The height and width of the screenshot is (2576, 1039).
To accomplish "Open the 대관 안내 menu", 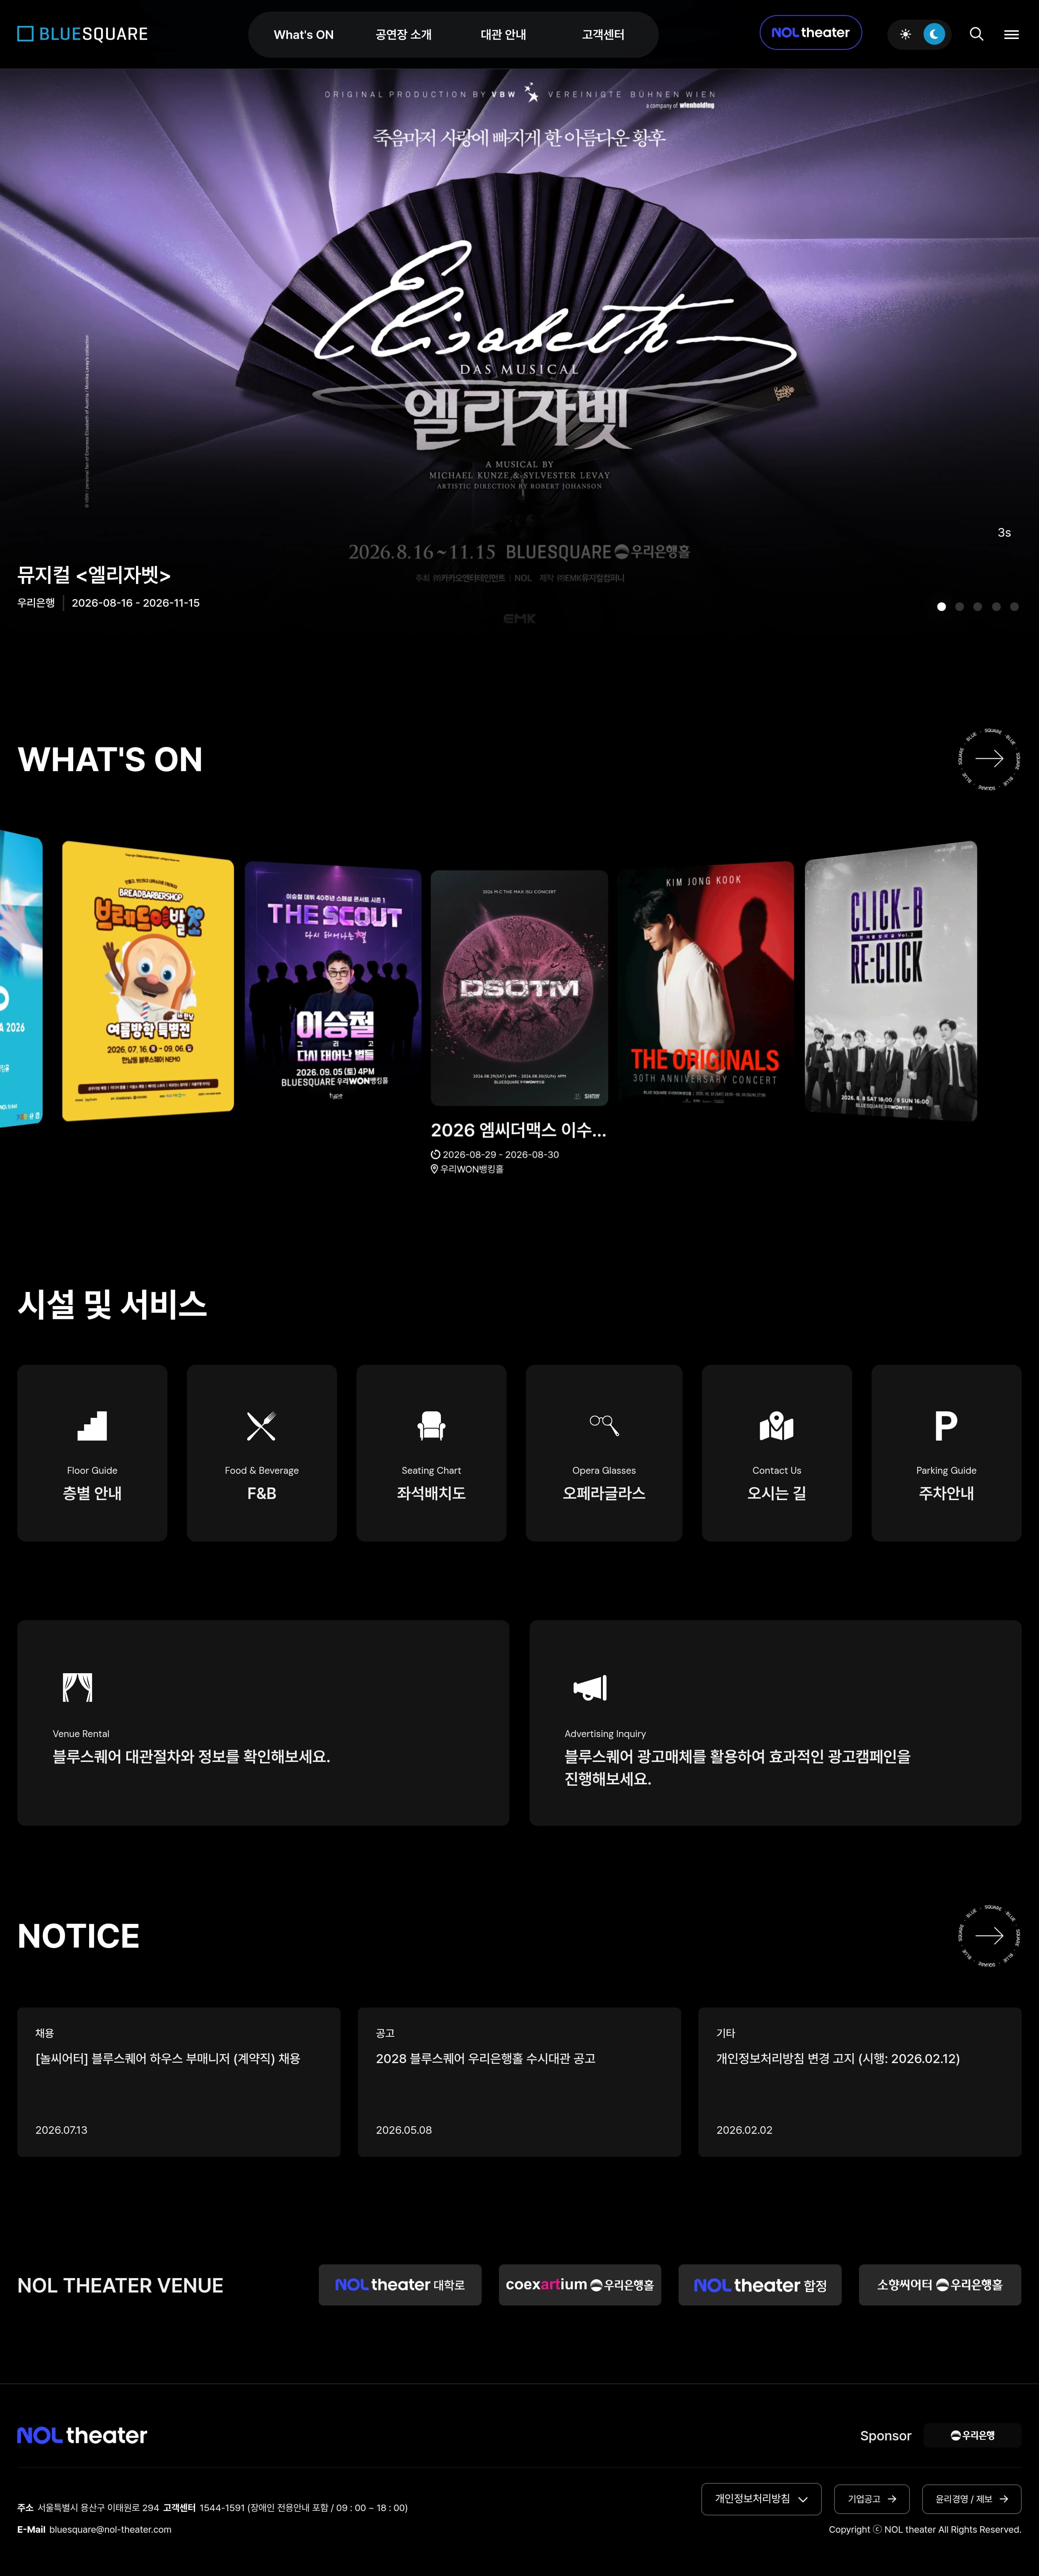I will click(503, 35).
